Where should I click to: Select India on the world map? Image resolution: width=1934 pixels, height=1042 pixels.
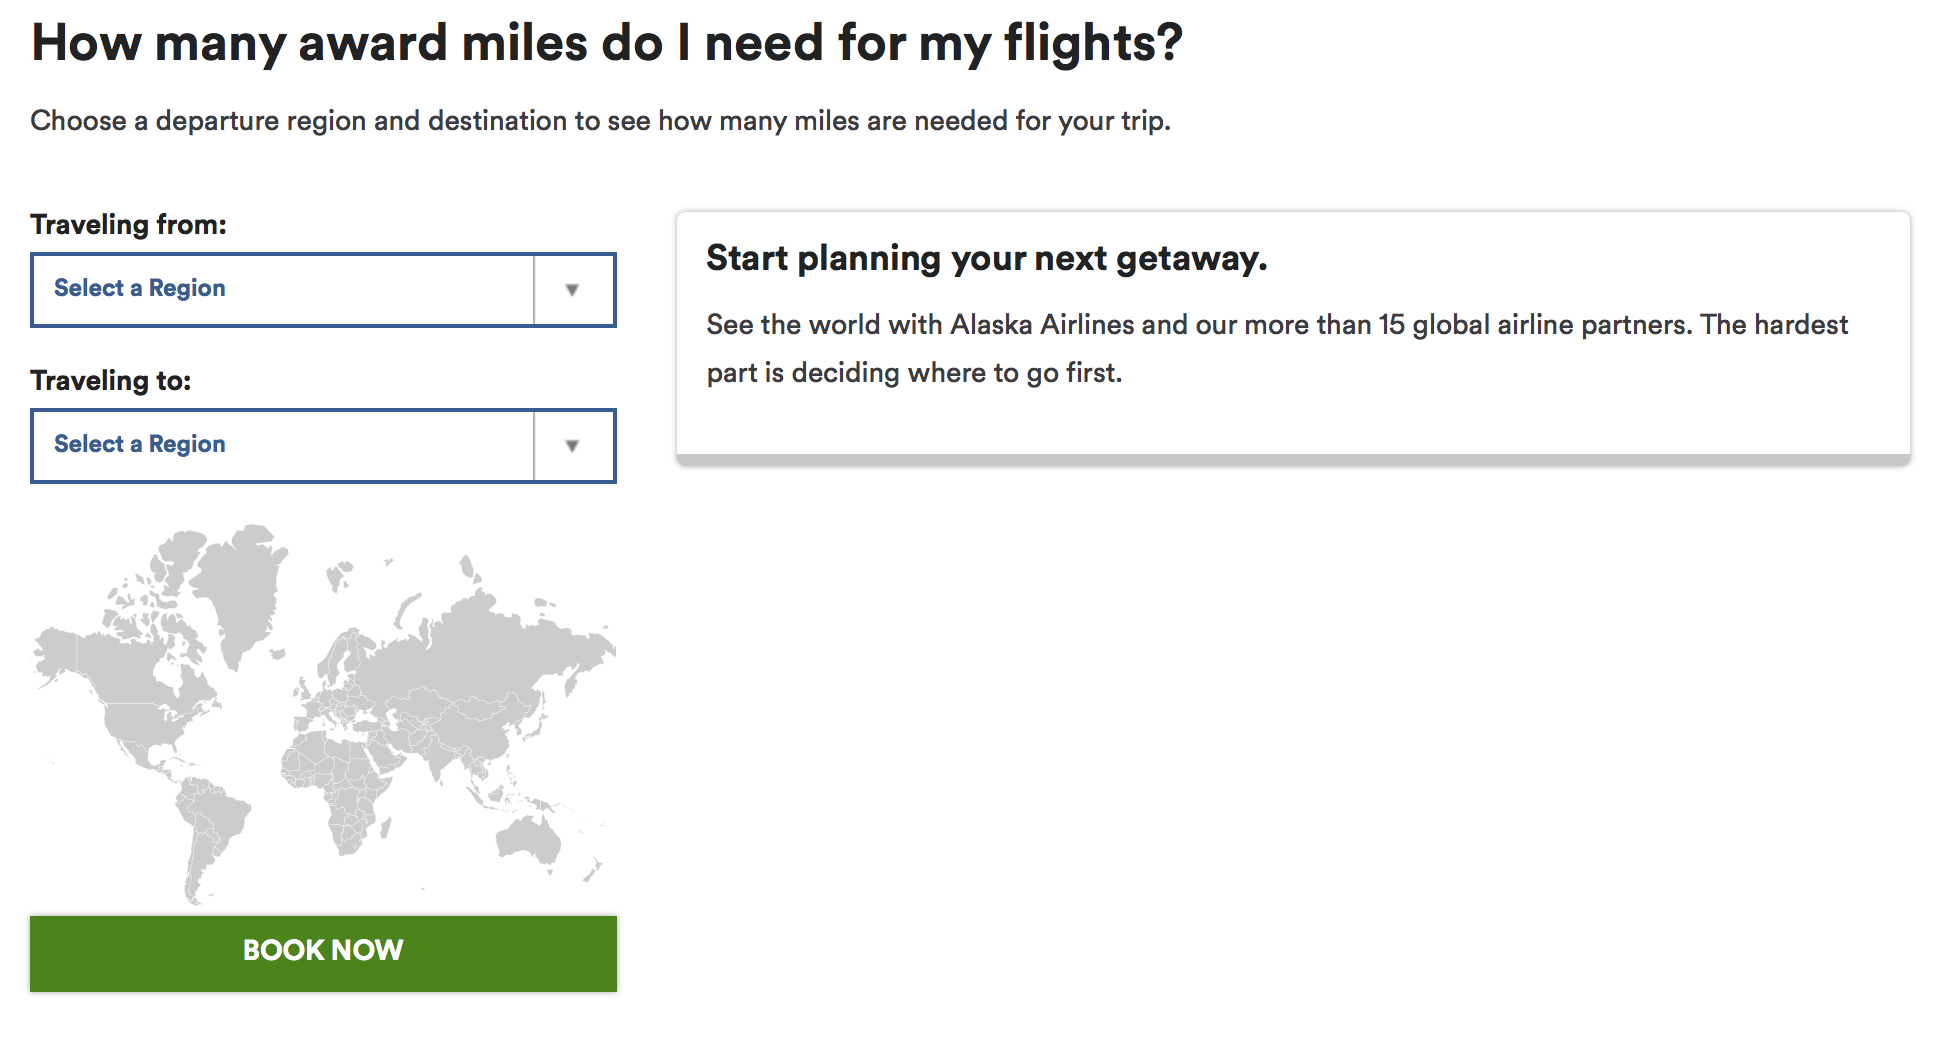(x=438, y=756)
